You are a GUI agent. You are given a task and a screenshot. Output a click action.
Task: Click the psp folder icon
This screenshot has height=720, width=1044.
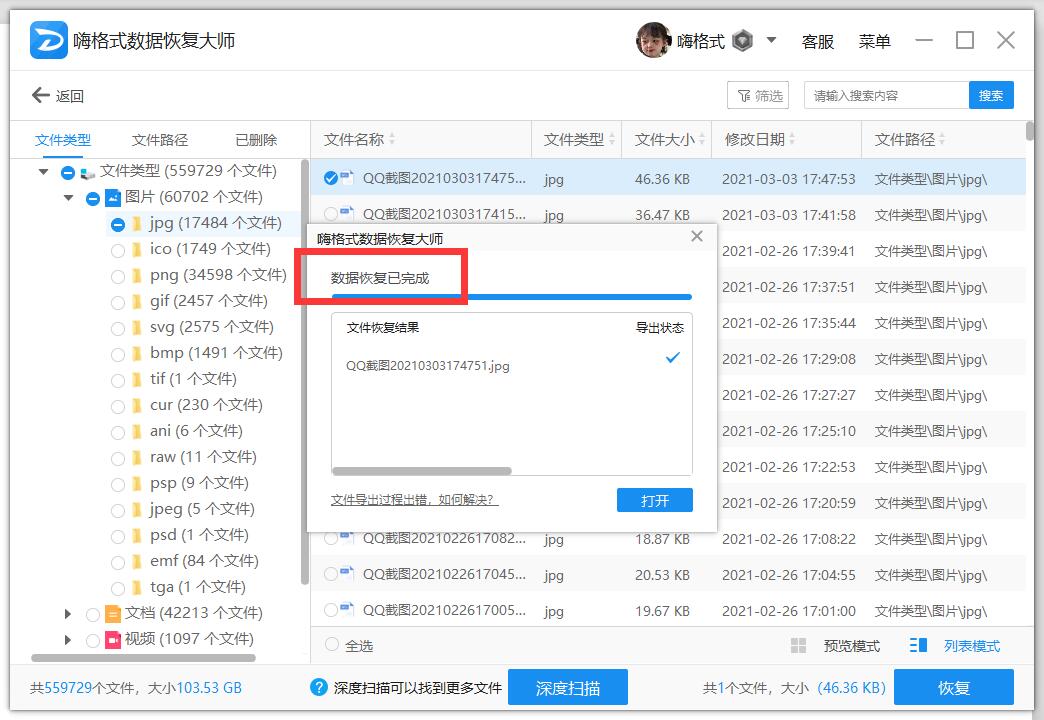136,484
